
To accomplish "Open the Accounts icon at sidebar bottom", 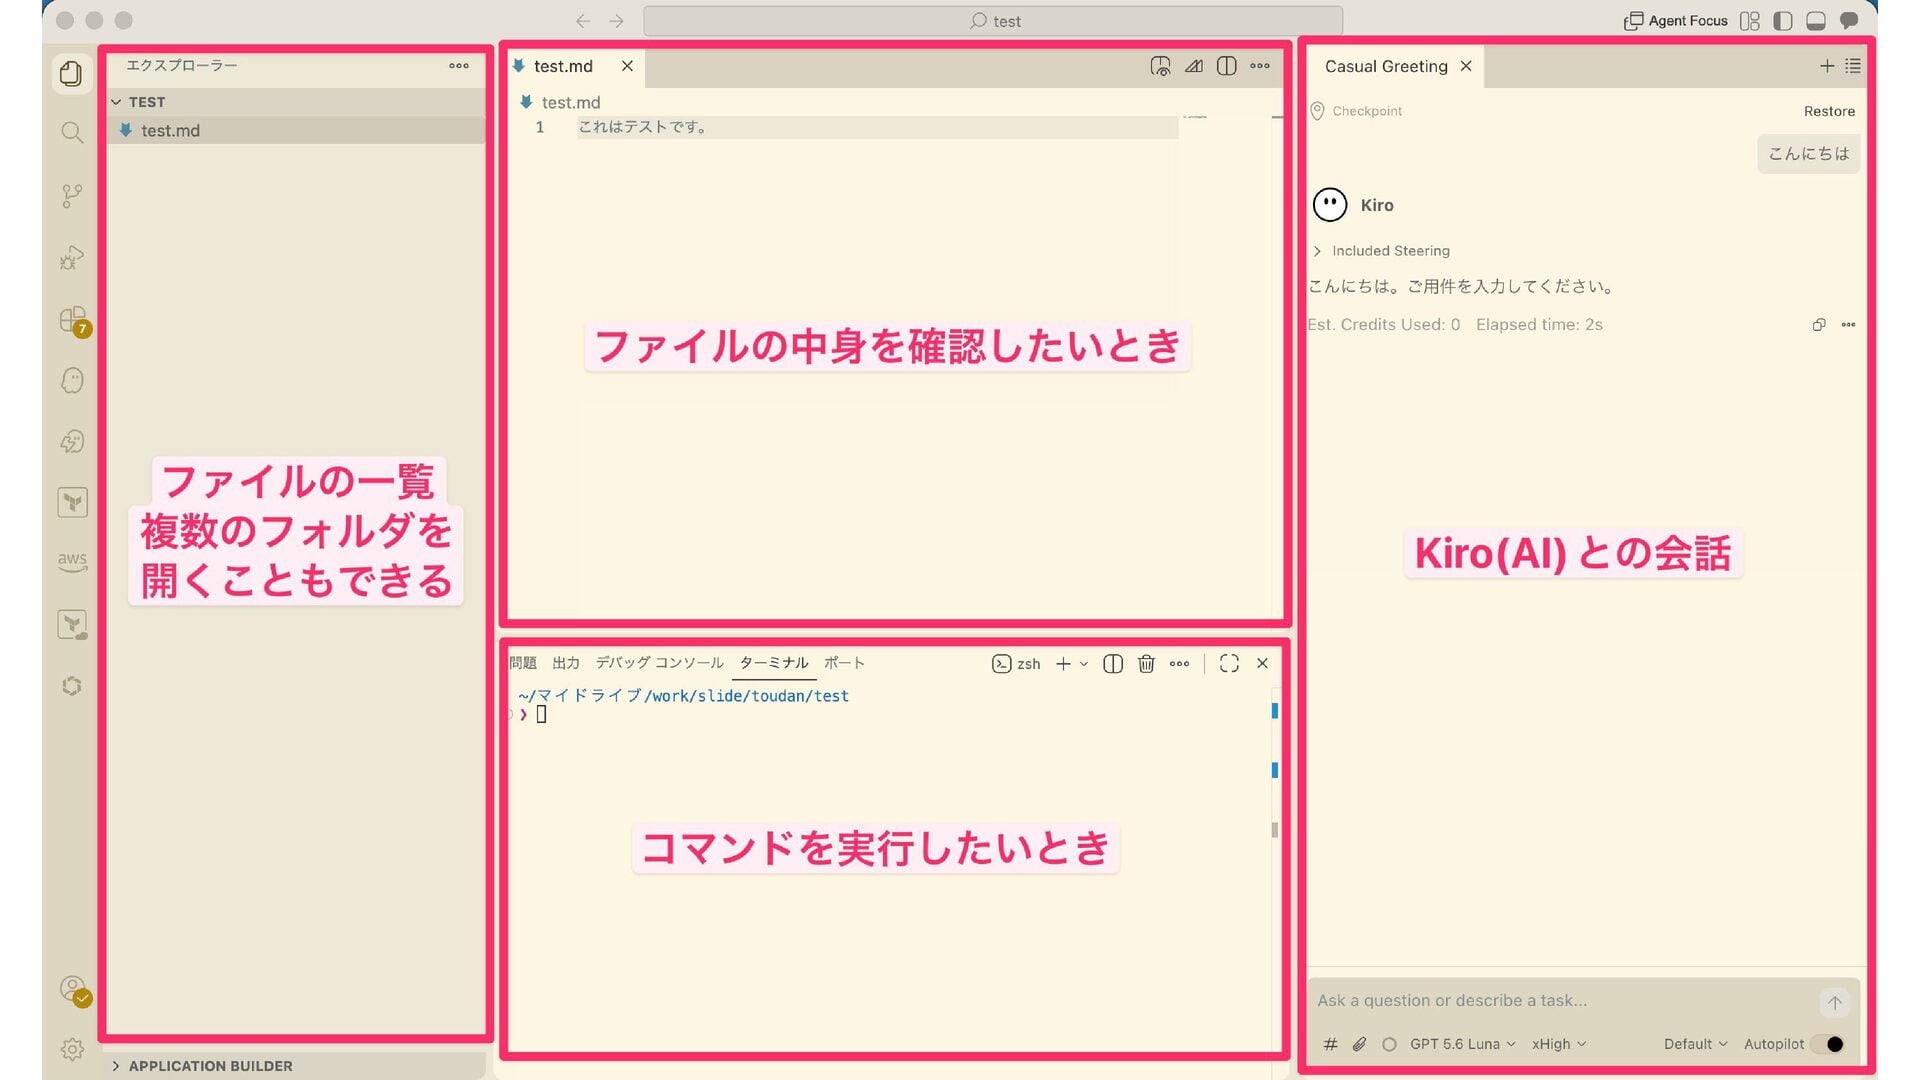I will tap(73, 990).
